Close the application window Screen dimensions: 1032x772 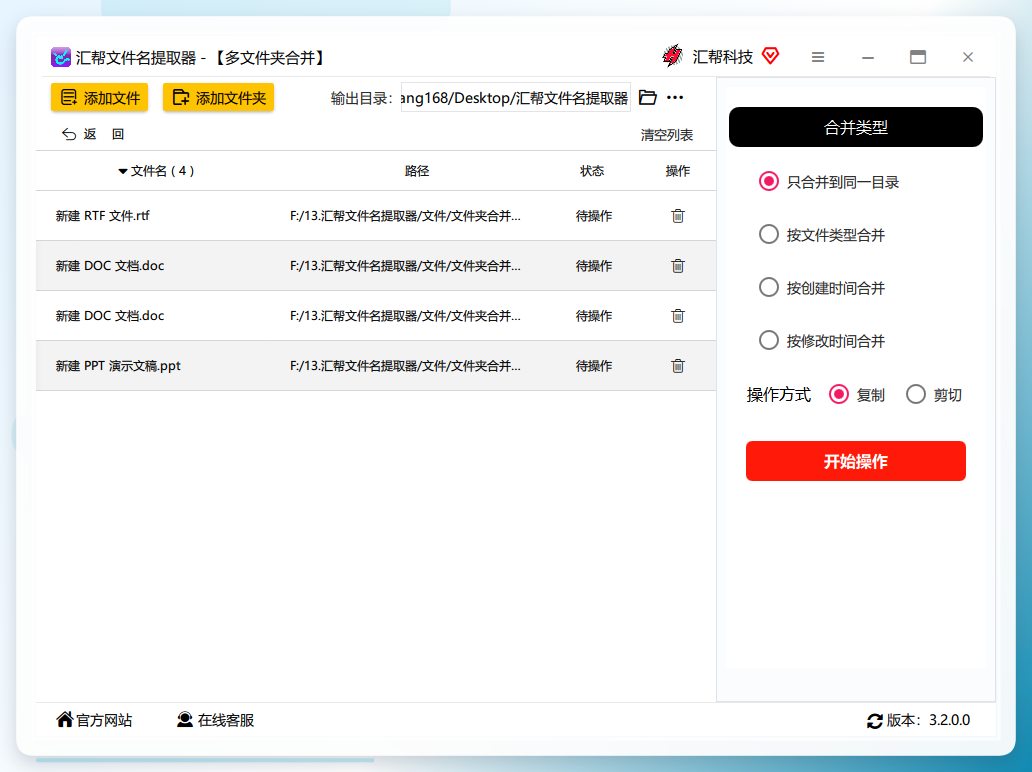click(x=968, y=57)
